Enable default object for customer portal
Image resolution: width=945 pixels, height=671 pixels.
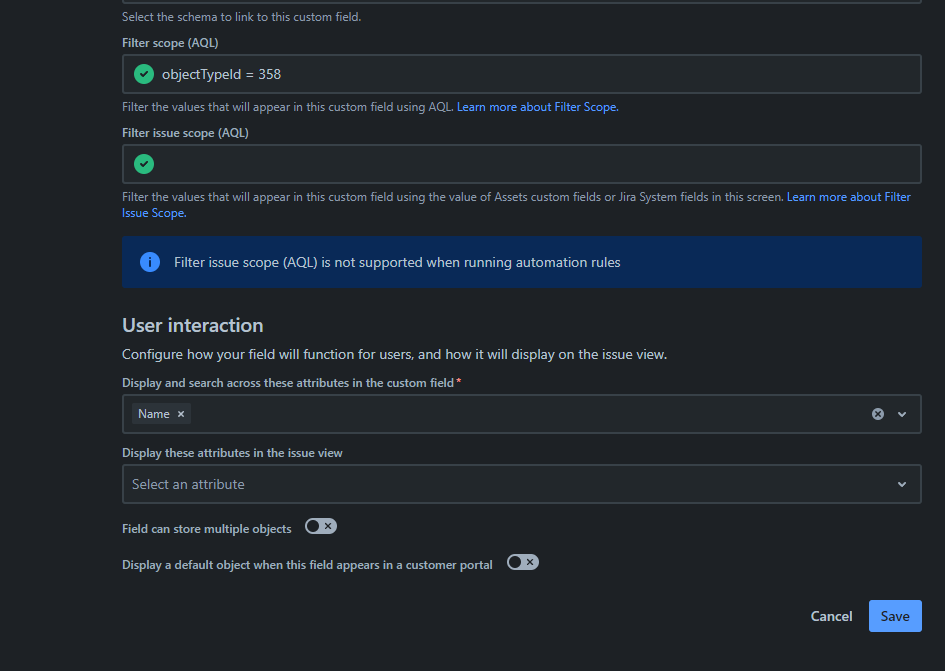coord(523,562)
